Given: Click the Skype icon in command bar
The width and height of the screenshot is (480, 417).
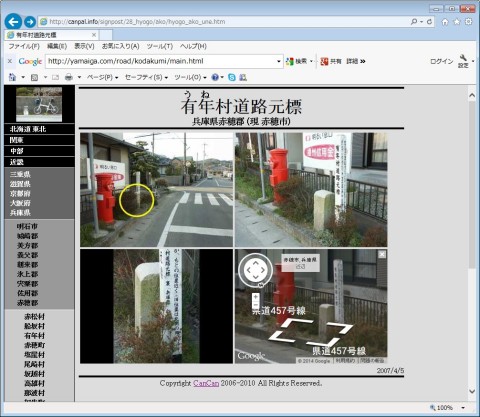Looking at the screenshot, I should click(x=232, y=77).
